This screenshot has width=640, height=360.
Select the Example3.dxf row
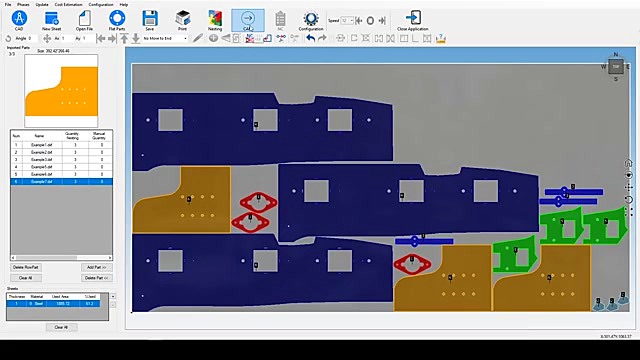(x=62, y=160)
